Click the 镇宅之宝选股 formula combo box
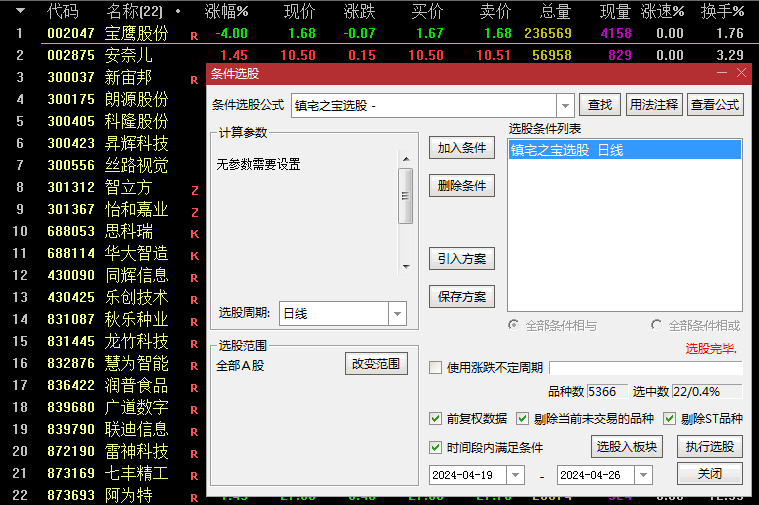Viewport: 759px width, 505px height. click(432, 106)
